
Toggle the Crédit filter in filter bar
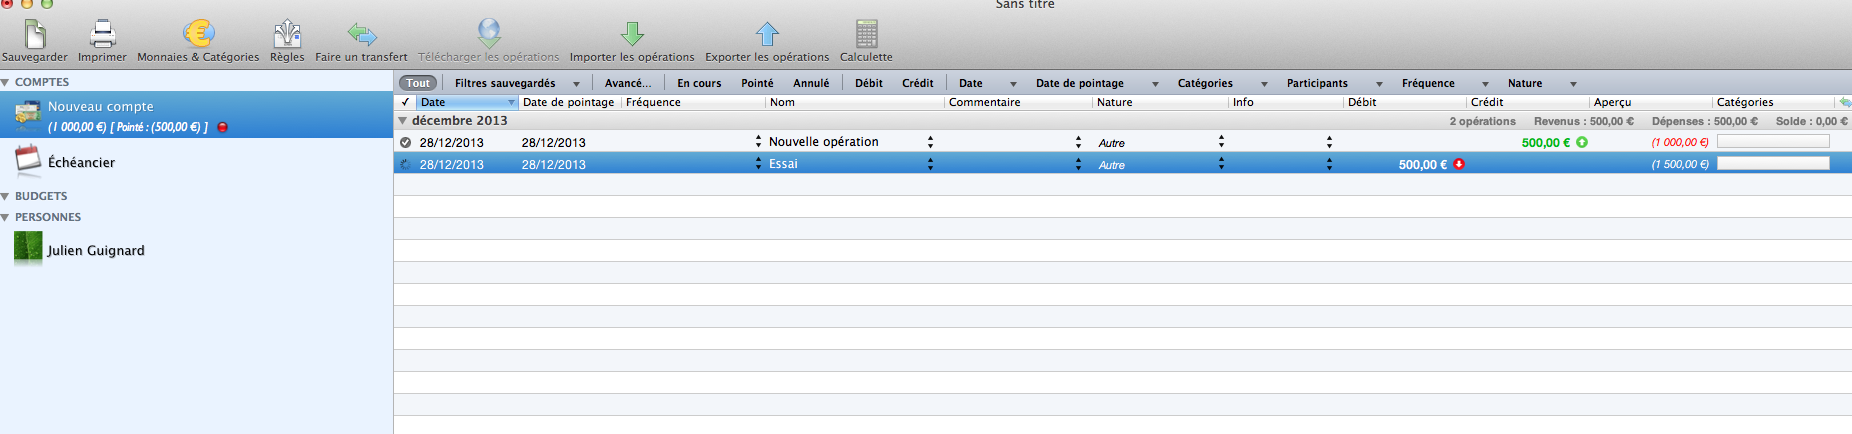(x=917, y=83)
